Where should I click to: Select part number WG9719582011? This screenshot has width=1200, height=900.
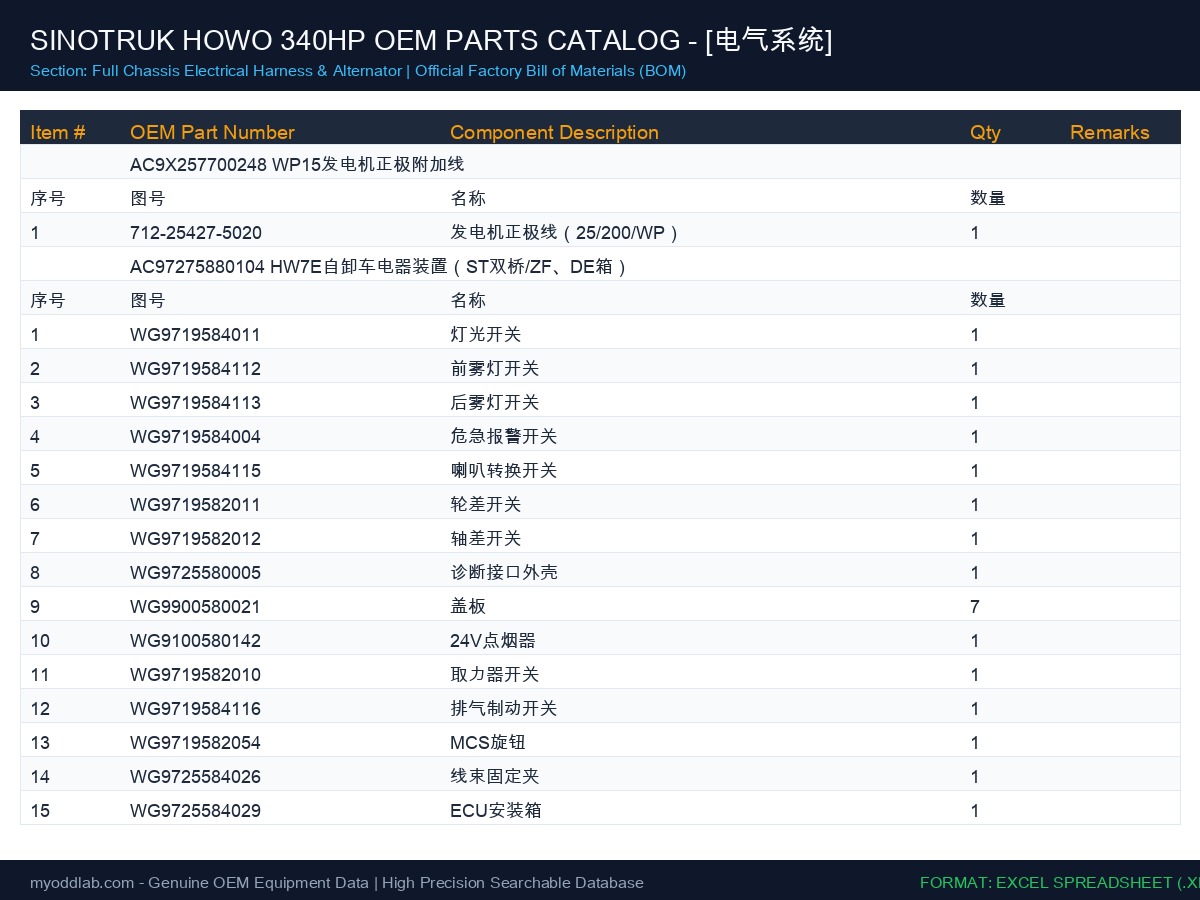[x=195, y=505]
